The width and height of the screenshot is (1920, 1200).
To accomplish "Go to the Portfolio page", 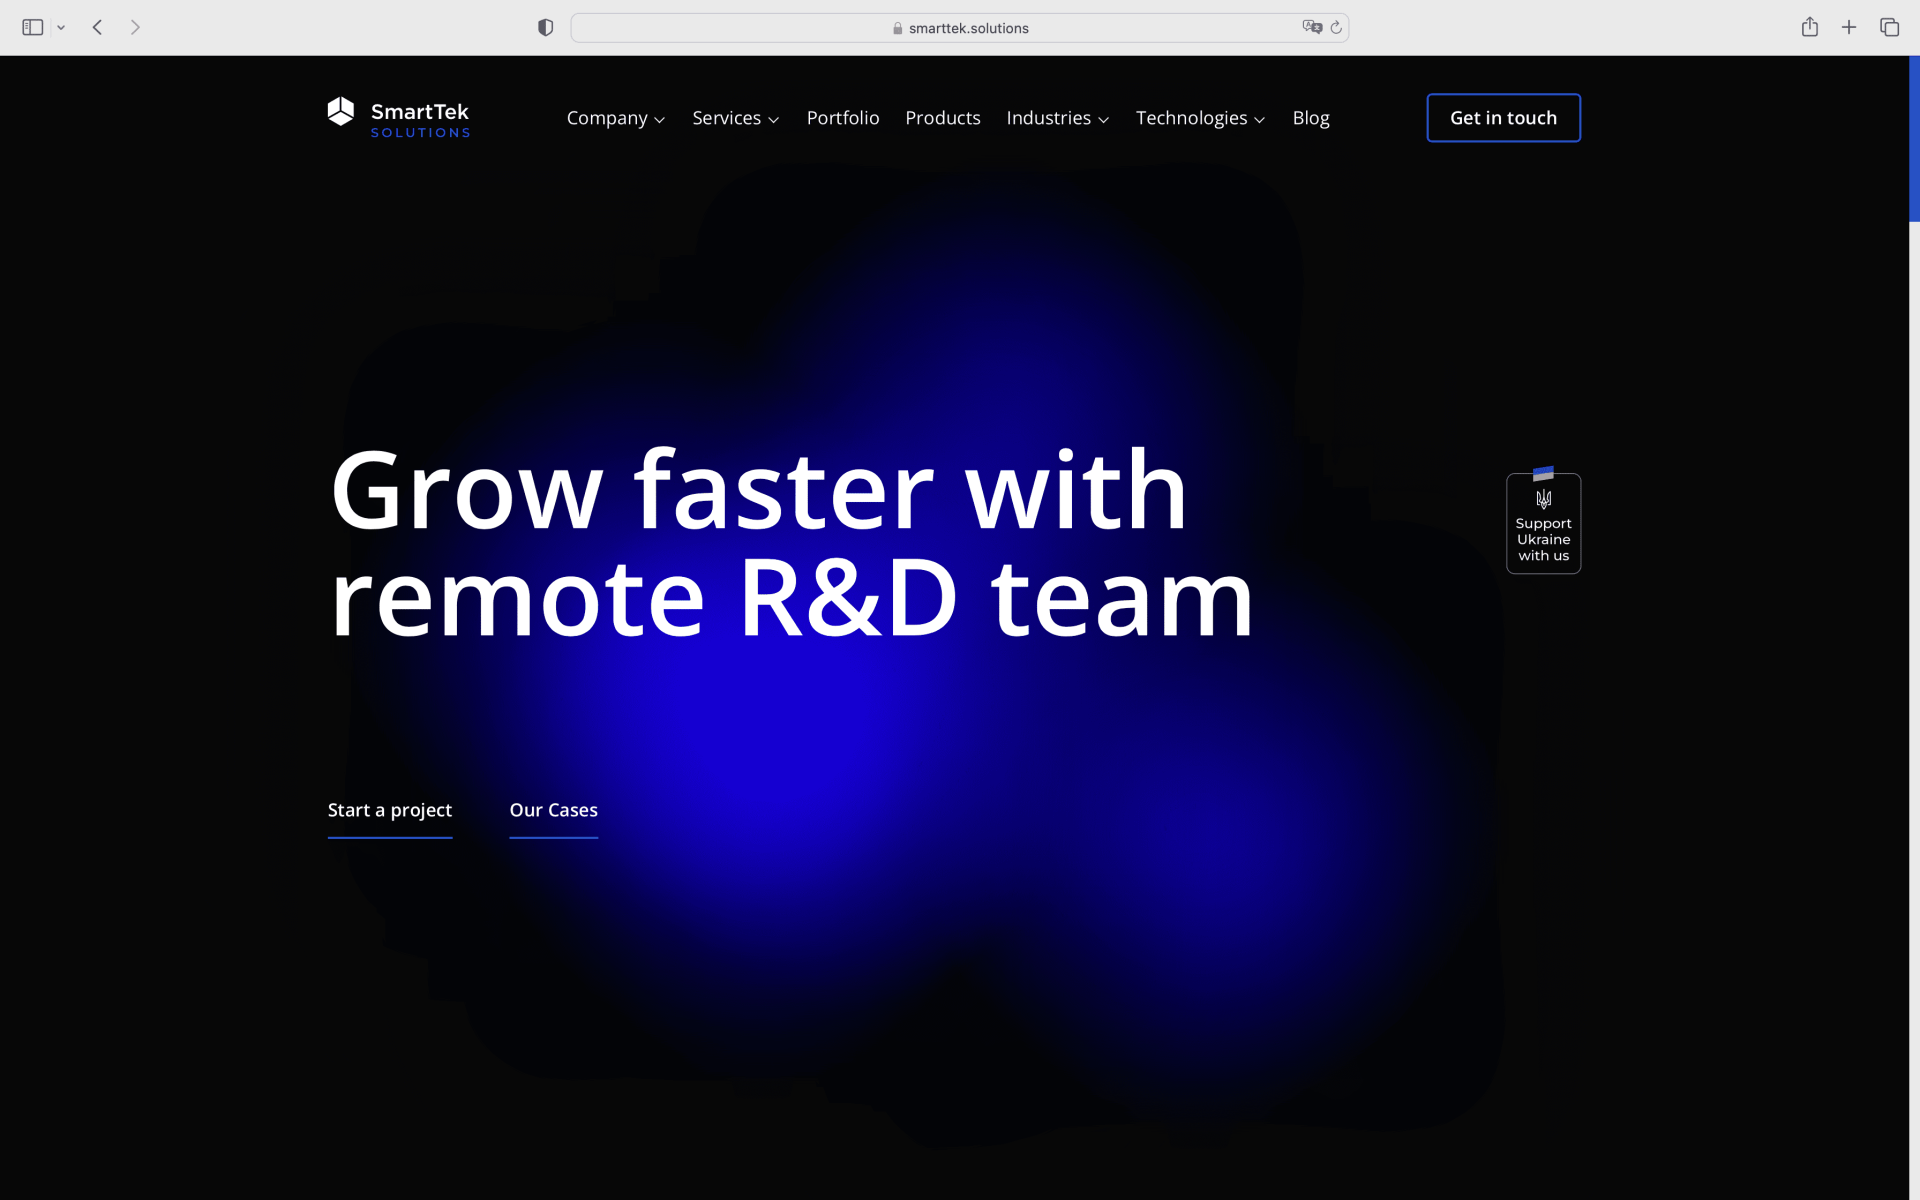I will (842, 118).
